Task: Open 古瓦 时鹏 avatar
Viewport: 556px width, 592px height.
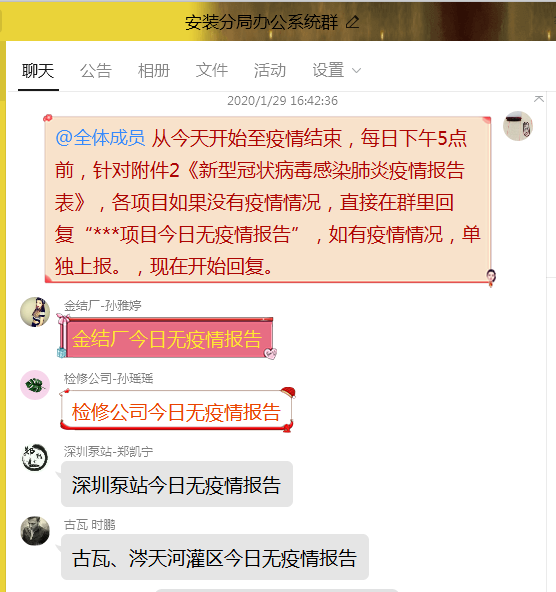Action: pyautogui.click(x=35, y=531)
